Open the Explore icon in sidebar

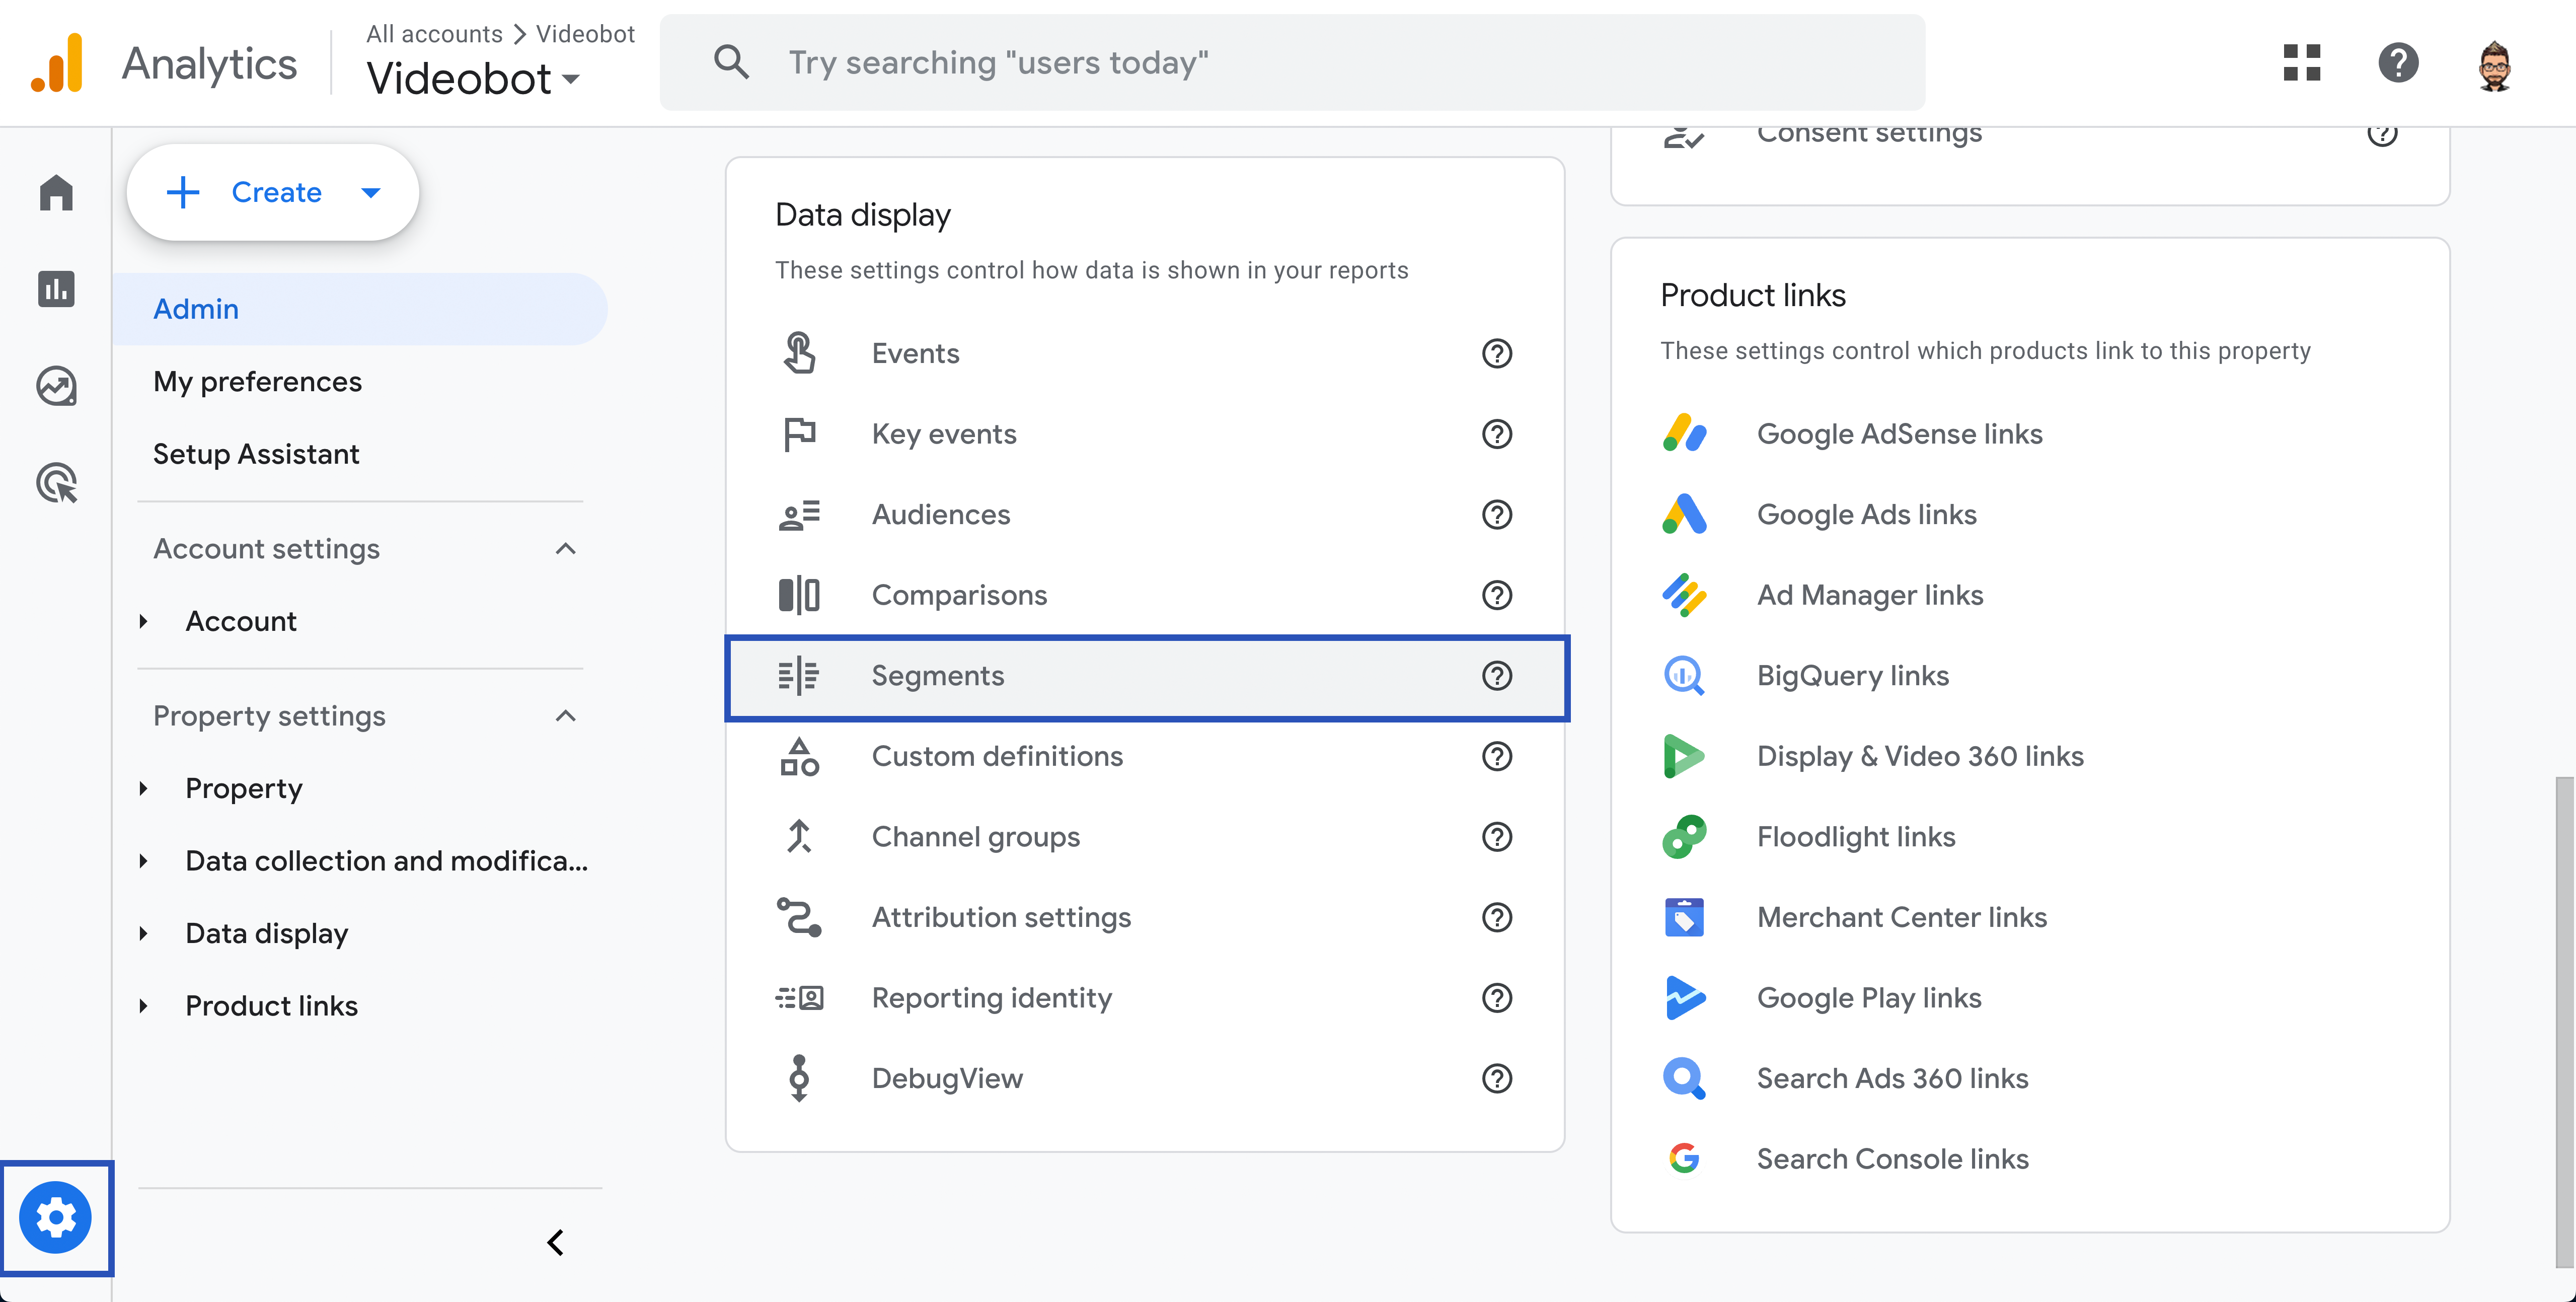(x=56, y=386)
